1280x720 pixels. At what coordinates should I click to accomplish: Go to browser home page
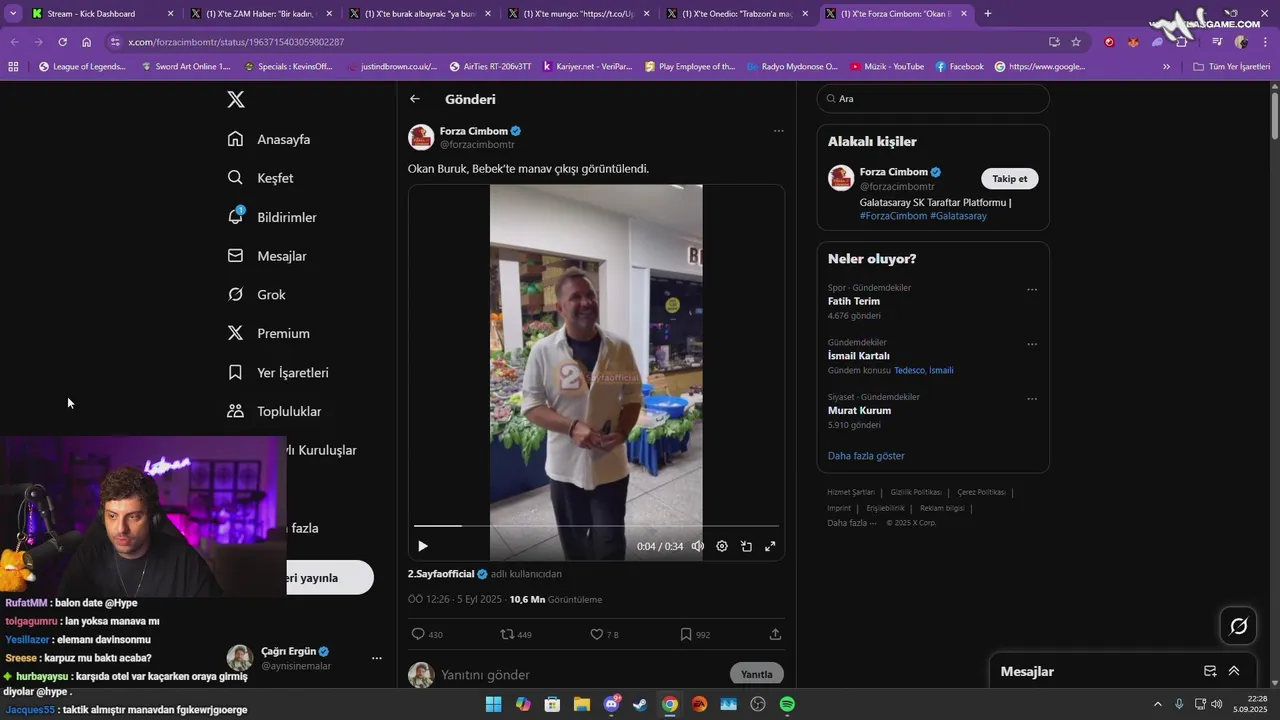click(87, 42)
